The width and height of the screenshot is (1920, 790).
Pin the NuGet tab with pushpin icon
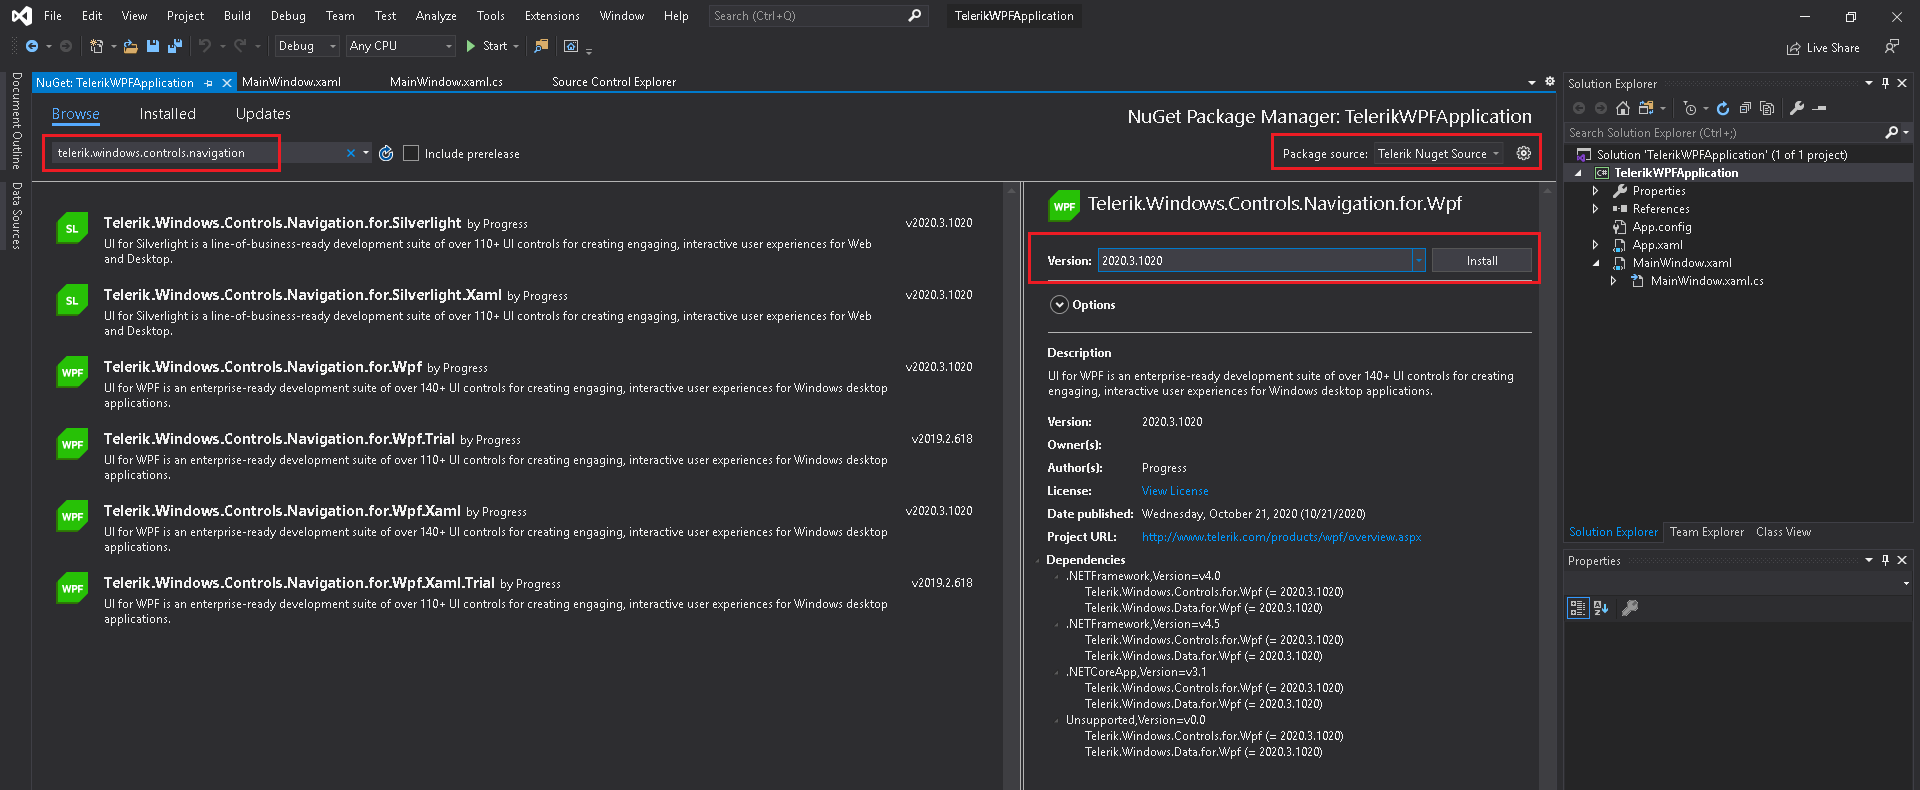click(208, 83)
